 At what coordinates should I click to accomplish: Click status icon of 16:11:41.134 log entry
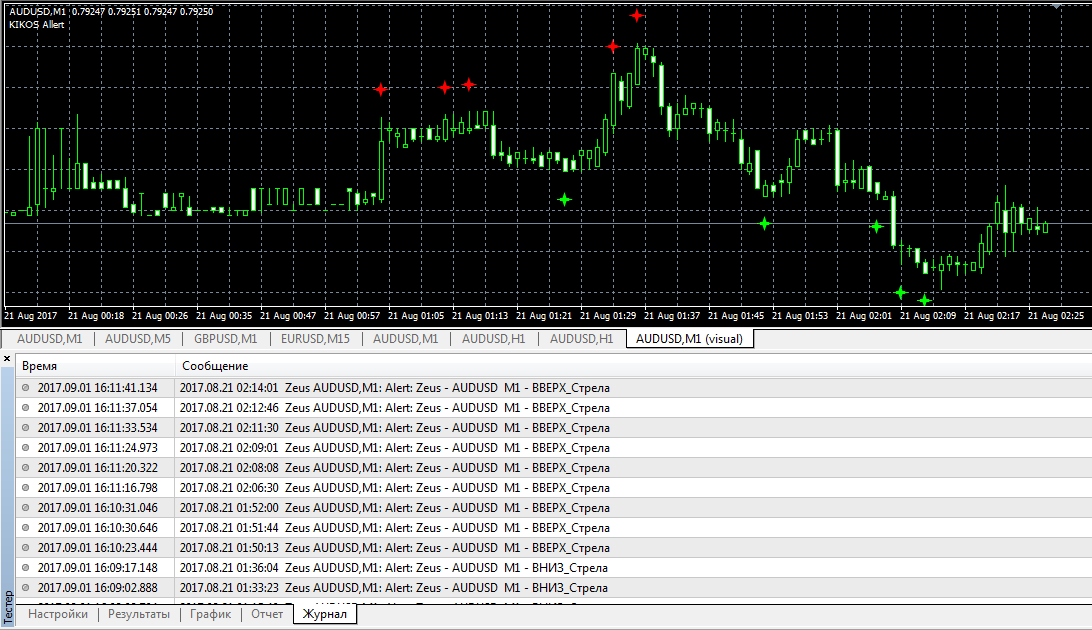[26, 387]
